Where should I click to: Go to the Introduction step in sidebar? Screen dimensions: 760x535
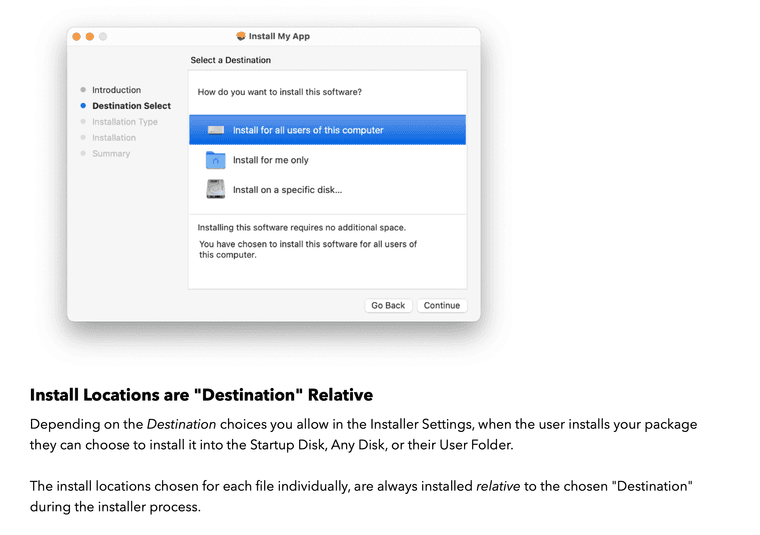click(x=117, y=90)
